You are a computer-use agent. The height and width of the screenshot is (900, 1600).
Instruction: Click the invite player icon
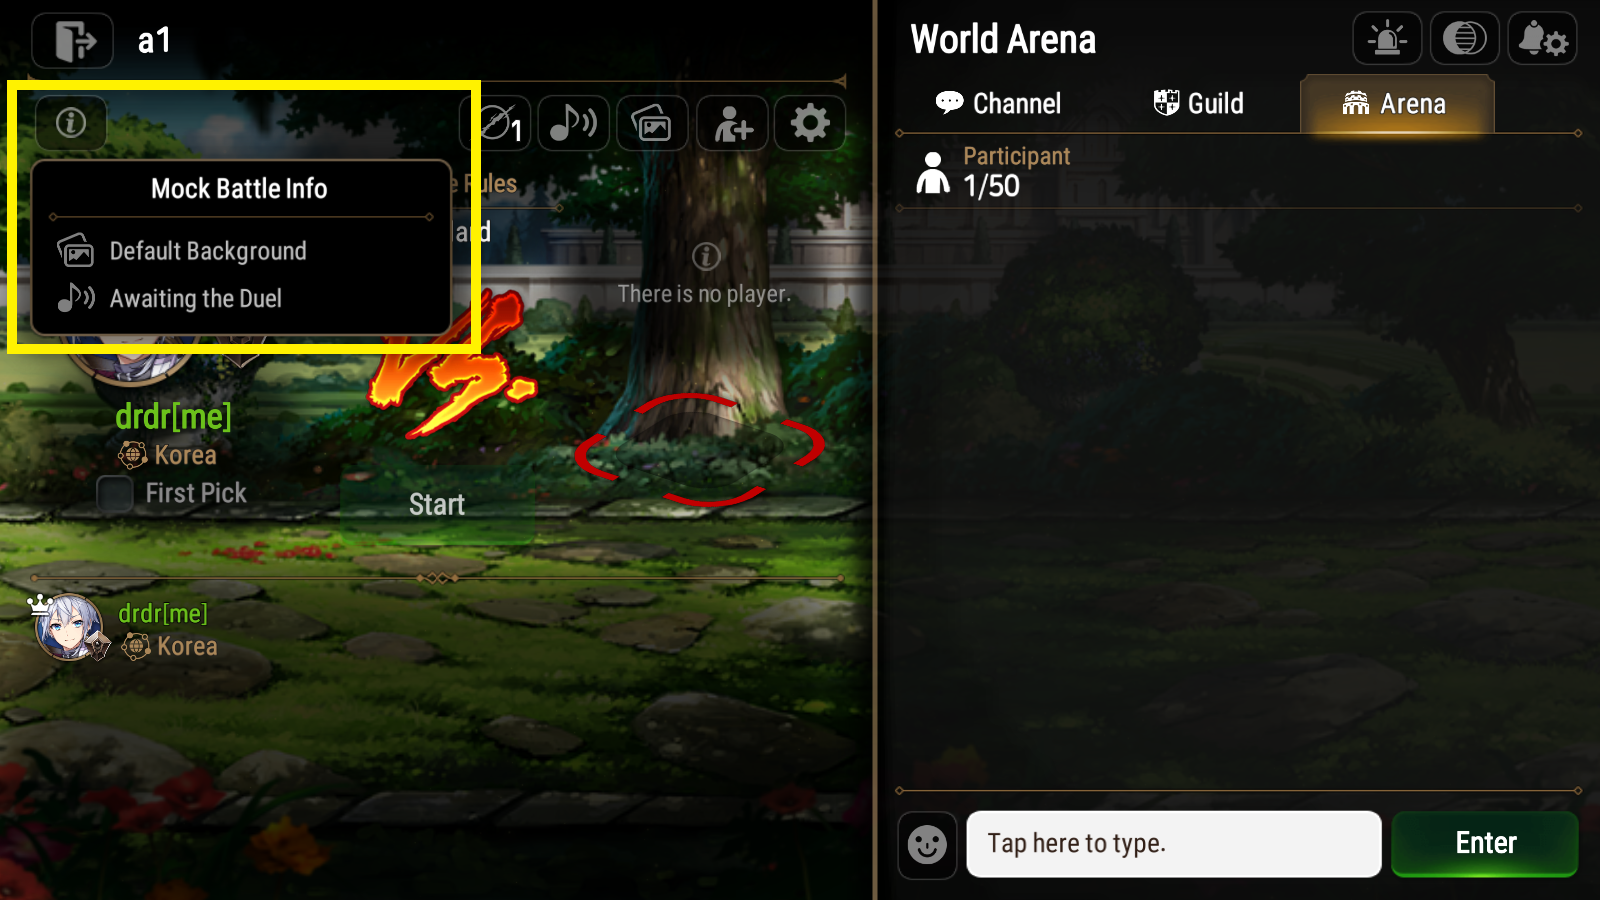(732, 123)
